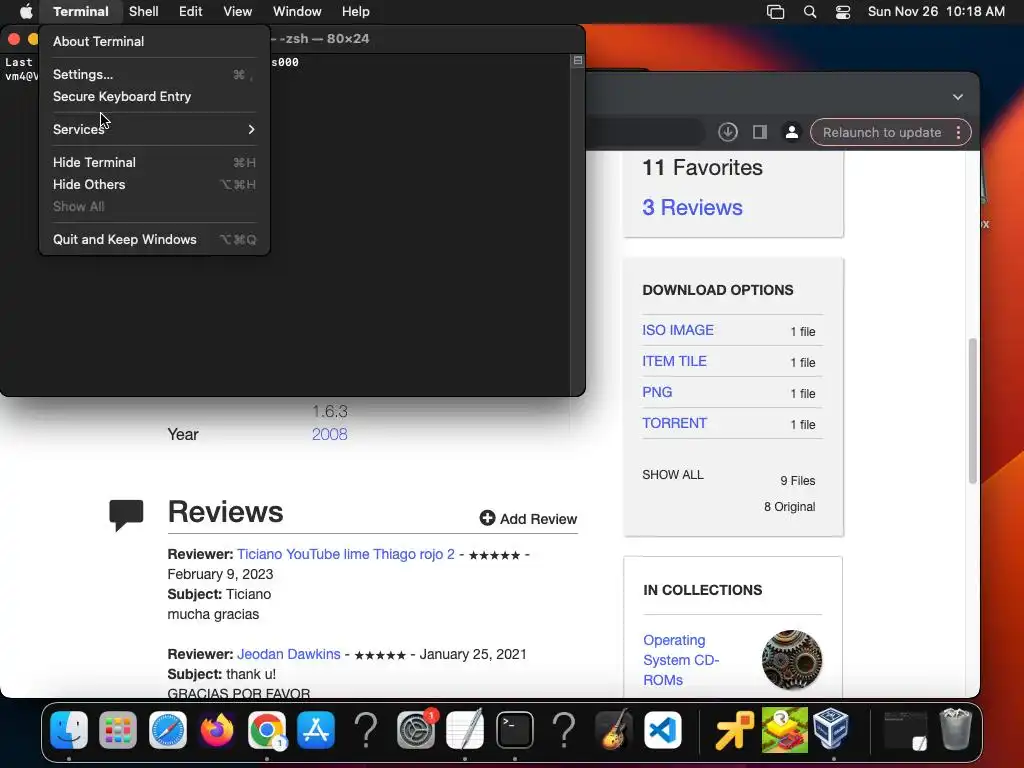
Task: Open the Edit menu
Action: coord(191,12)
